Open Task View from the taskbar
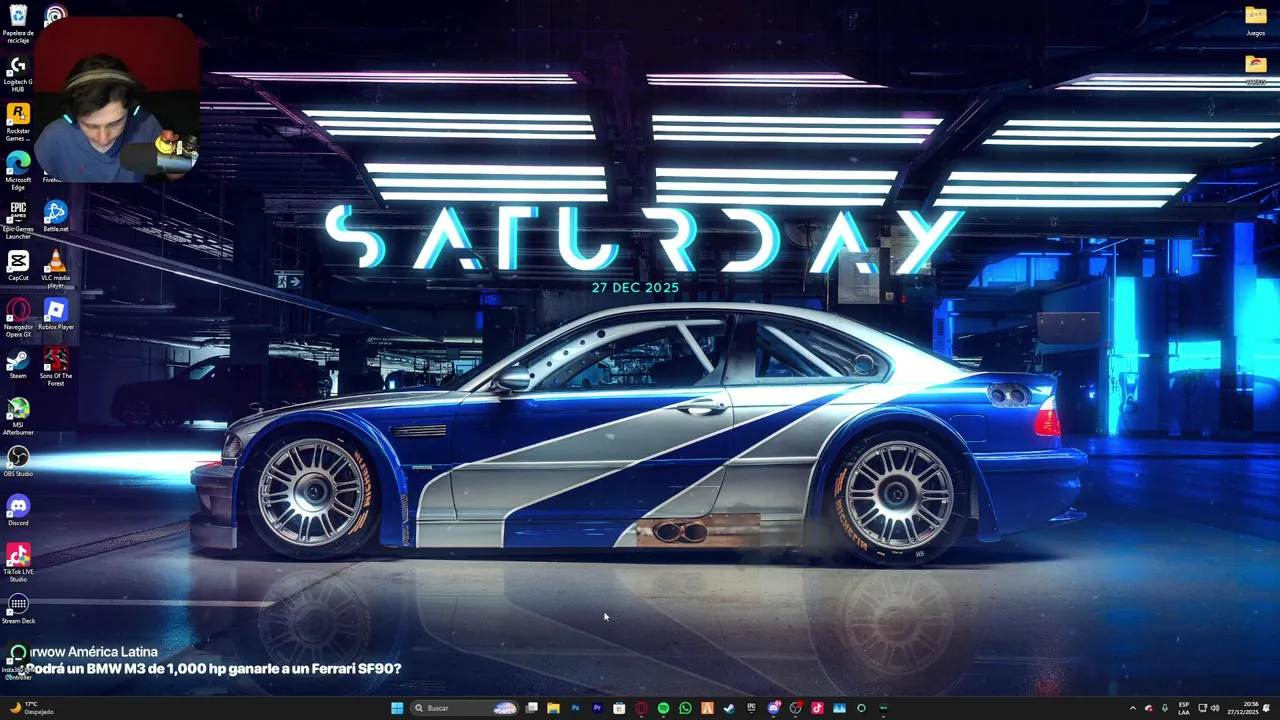The width and height of the screenshot is (1280, 720). coord(531,708)
